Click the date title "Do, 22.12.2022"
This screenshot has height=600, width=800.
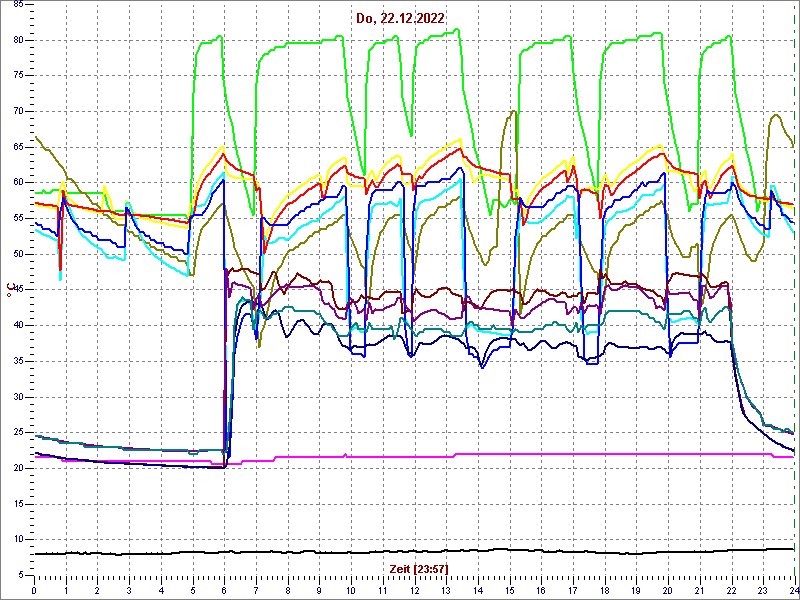click(400, 18)
